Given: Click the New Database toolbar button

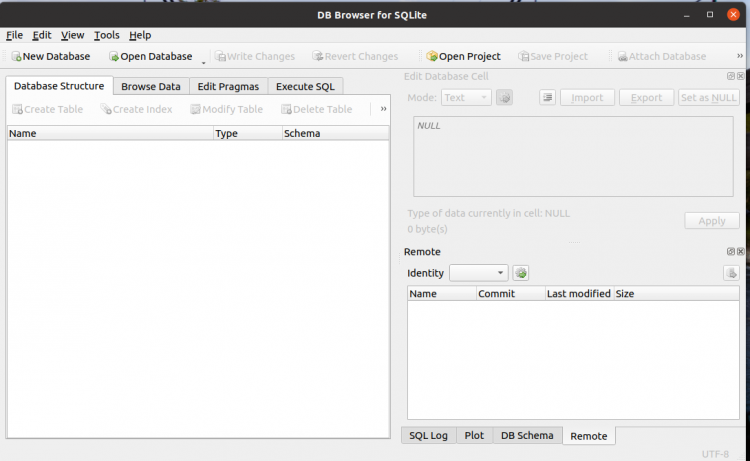Looking at the screenshot, I should point(51,56).
